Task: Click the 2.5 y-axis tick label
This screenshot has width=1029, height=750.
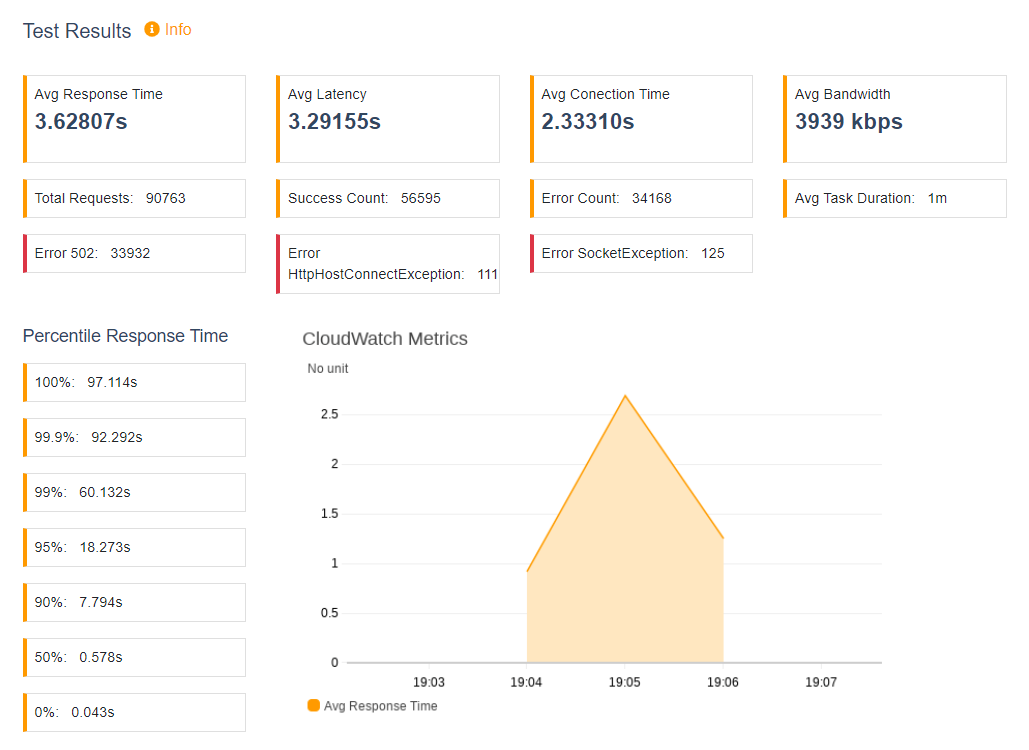Action: [329, 414]
